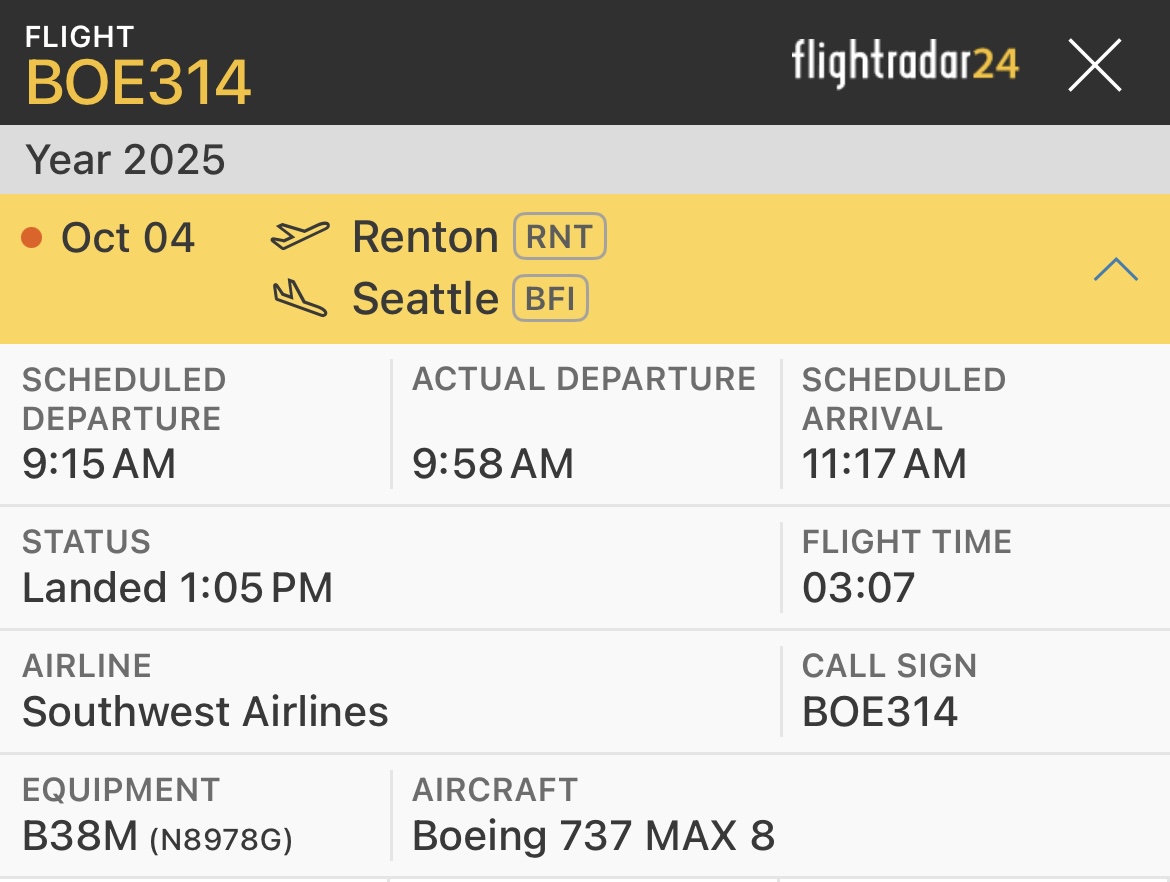Tap the BOE314 flight number heading
1170x882 pixels.
point(138,82)
